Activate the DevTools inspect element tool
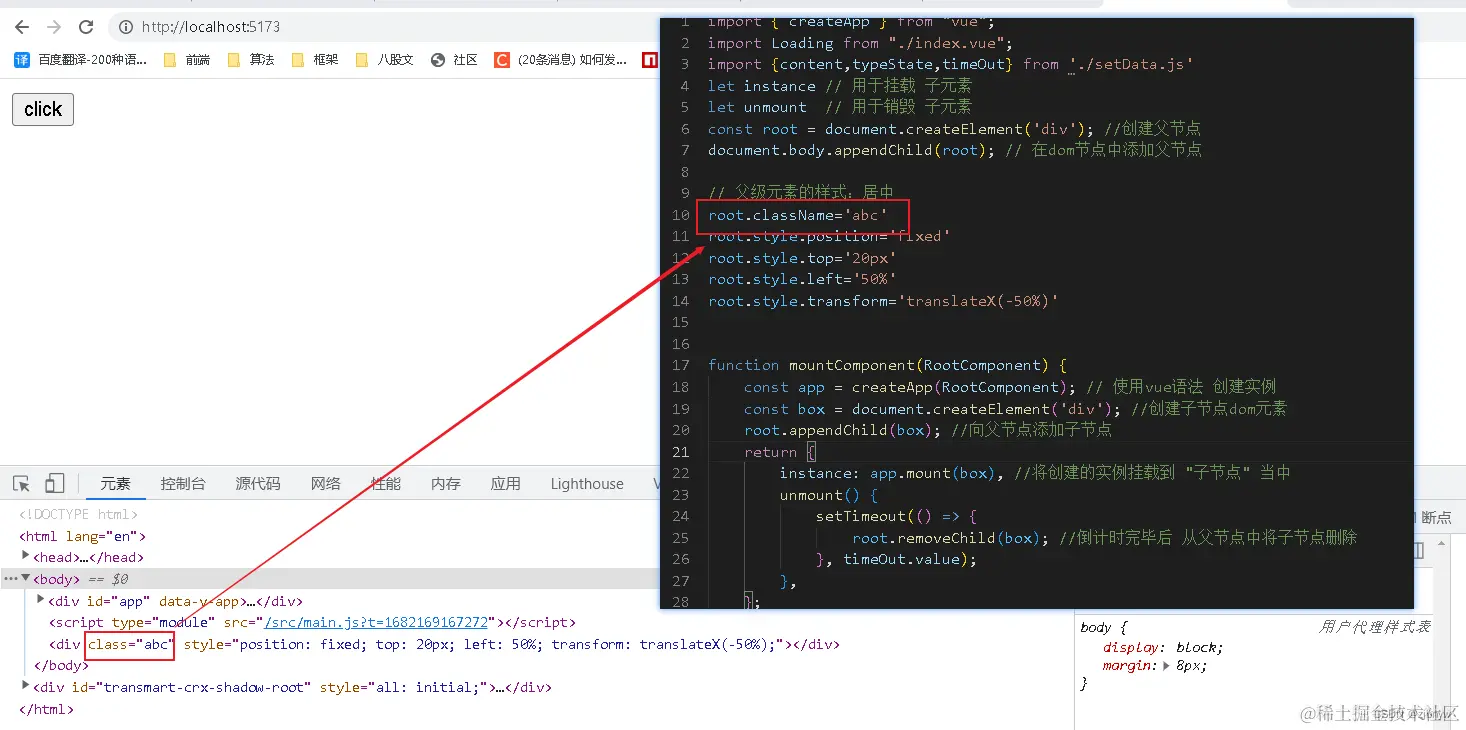1466x730 pixels. point(21,484)
